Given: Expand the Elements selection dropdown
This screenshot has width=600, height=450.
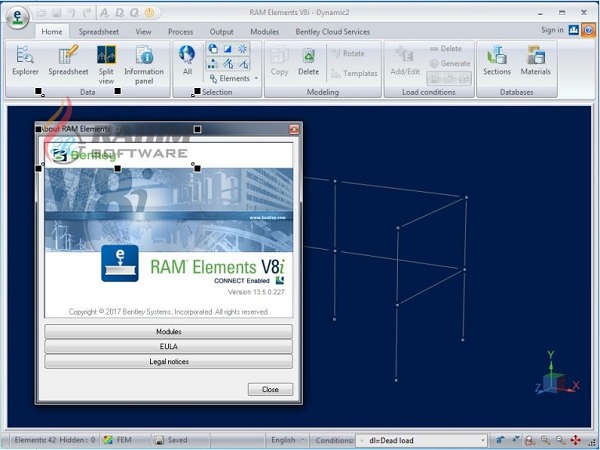Looking at the screenshot, I should (256, 78).
